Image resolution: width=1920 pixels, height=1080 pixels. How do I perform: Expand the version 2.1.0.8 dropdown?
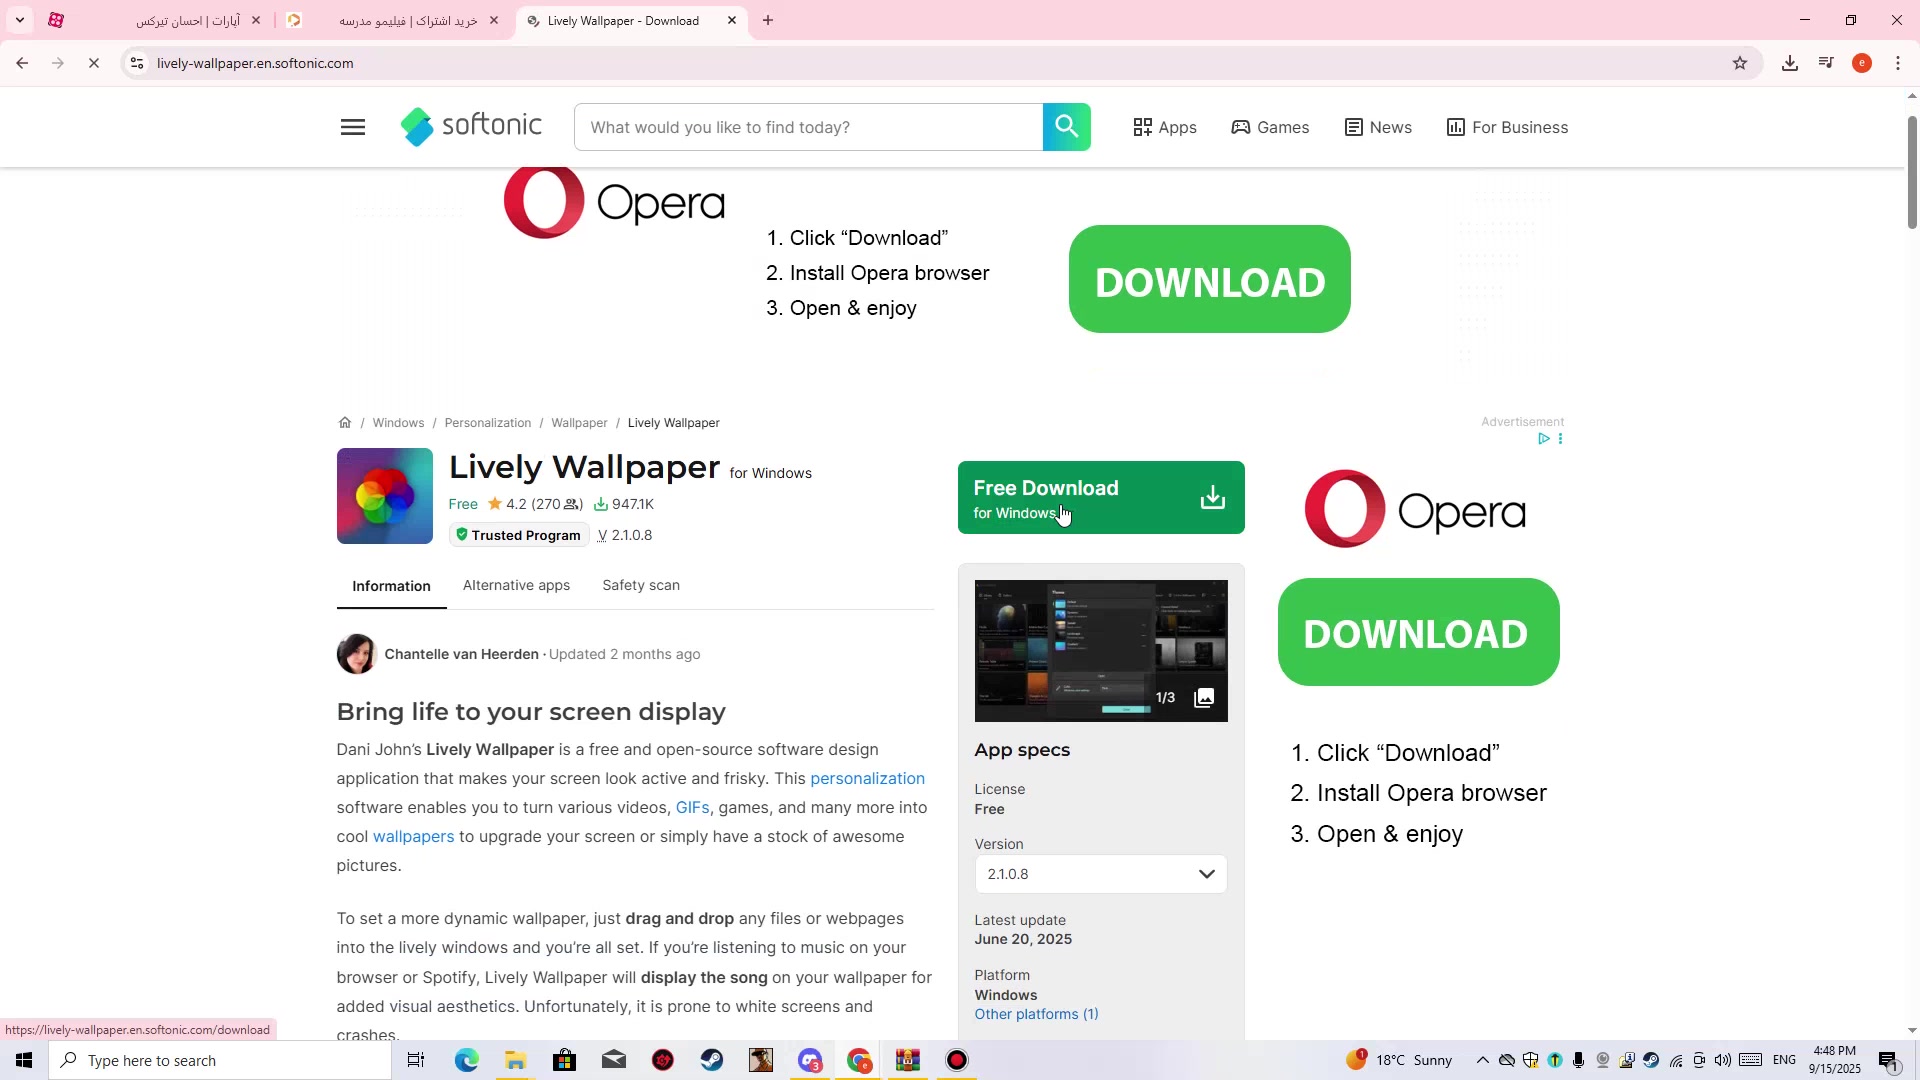(x=1100, y=874)
